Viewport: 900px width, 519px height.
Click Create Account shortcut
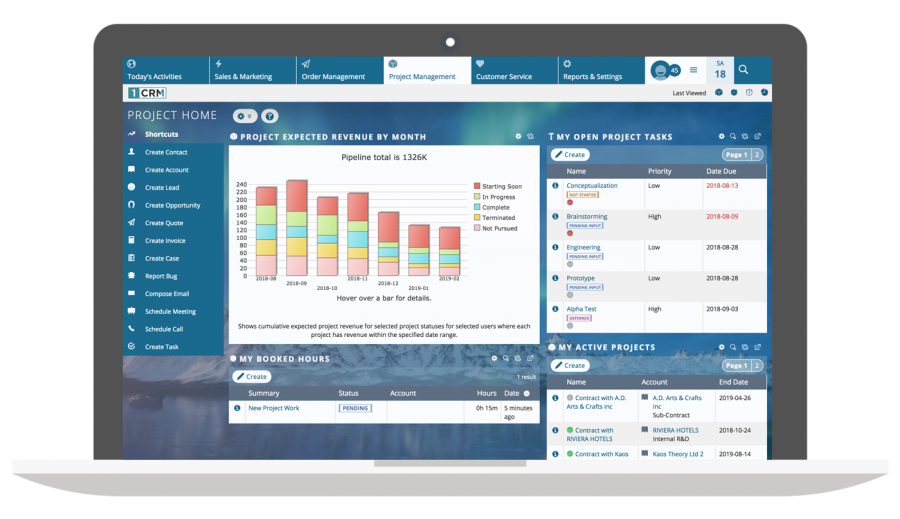[x=166, y=170]
